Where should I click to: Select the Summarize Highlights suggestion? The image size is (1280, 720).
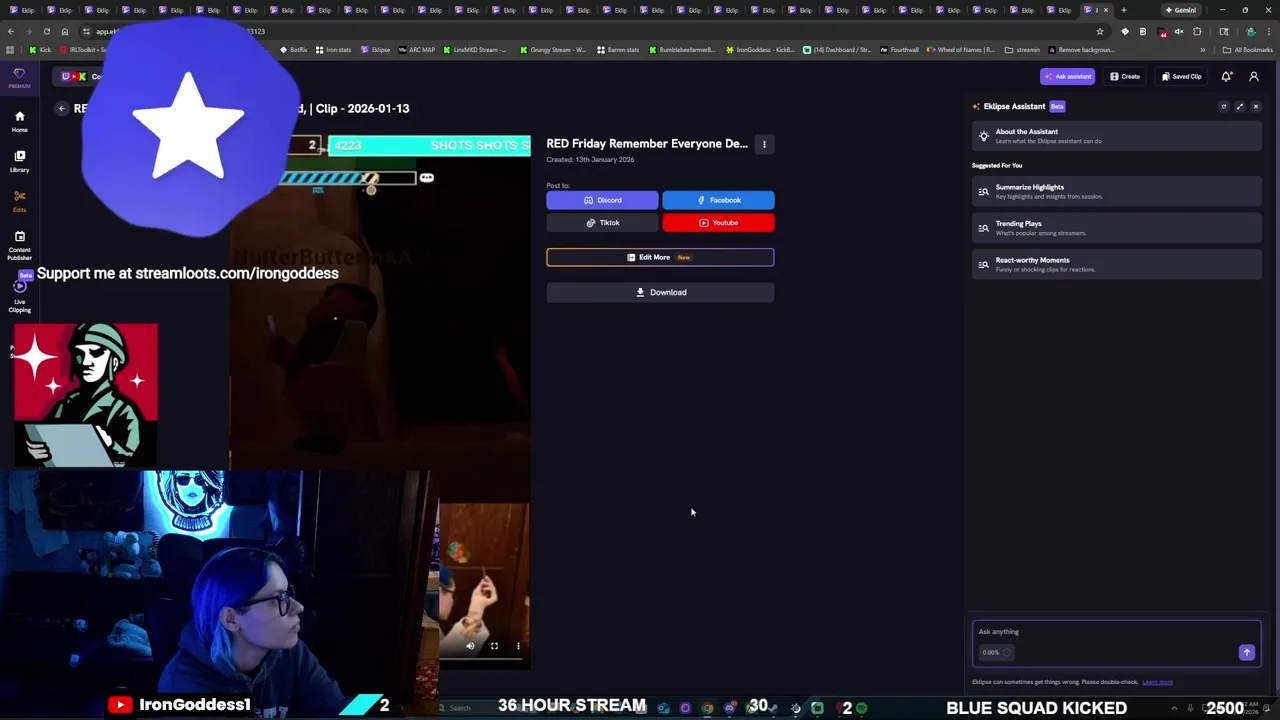pyautogui.click(x=1116, y=191)
